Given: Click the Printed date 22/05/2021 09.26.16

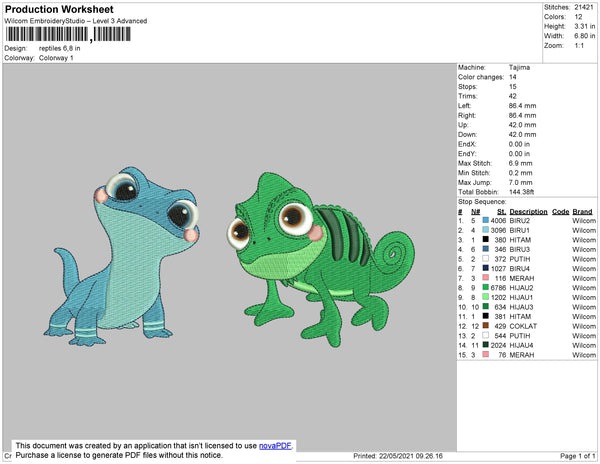Looking at the screenshot, I should tap(411, 456).
